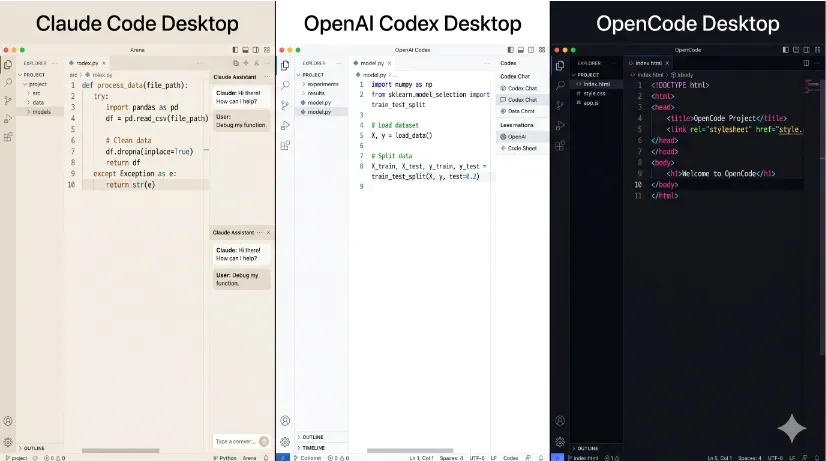Expand experiments folder in OpenAI Codex explorer
This screenshot has height=461, width=826.
(x=321, y=84)
